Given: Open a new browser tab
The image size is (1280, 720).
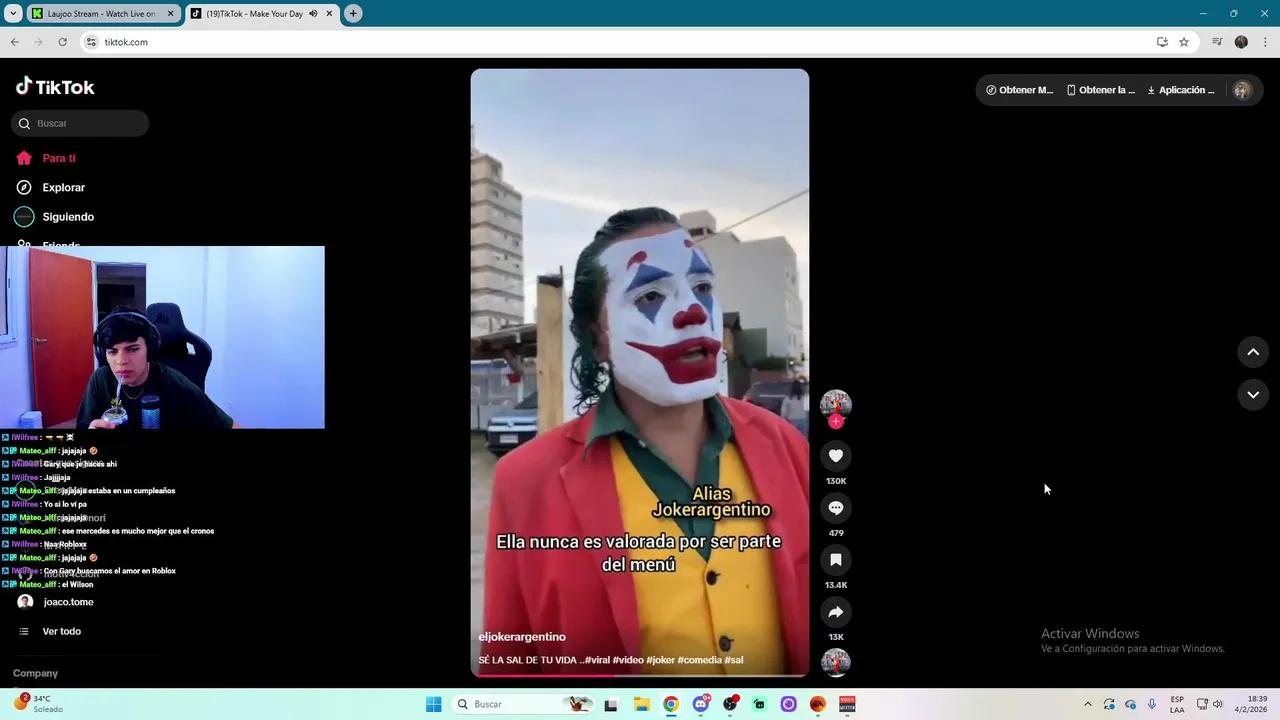Looking at the screenshot, I should pyautogui.click(x=353, y=13).
